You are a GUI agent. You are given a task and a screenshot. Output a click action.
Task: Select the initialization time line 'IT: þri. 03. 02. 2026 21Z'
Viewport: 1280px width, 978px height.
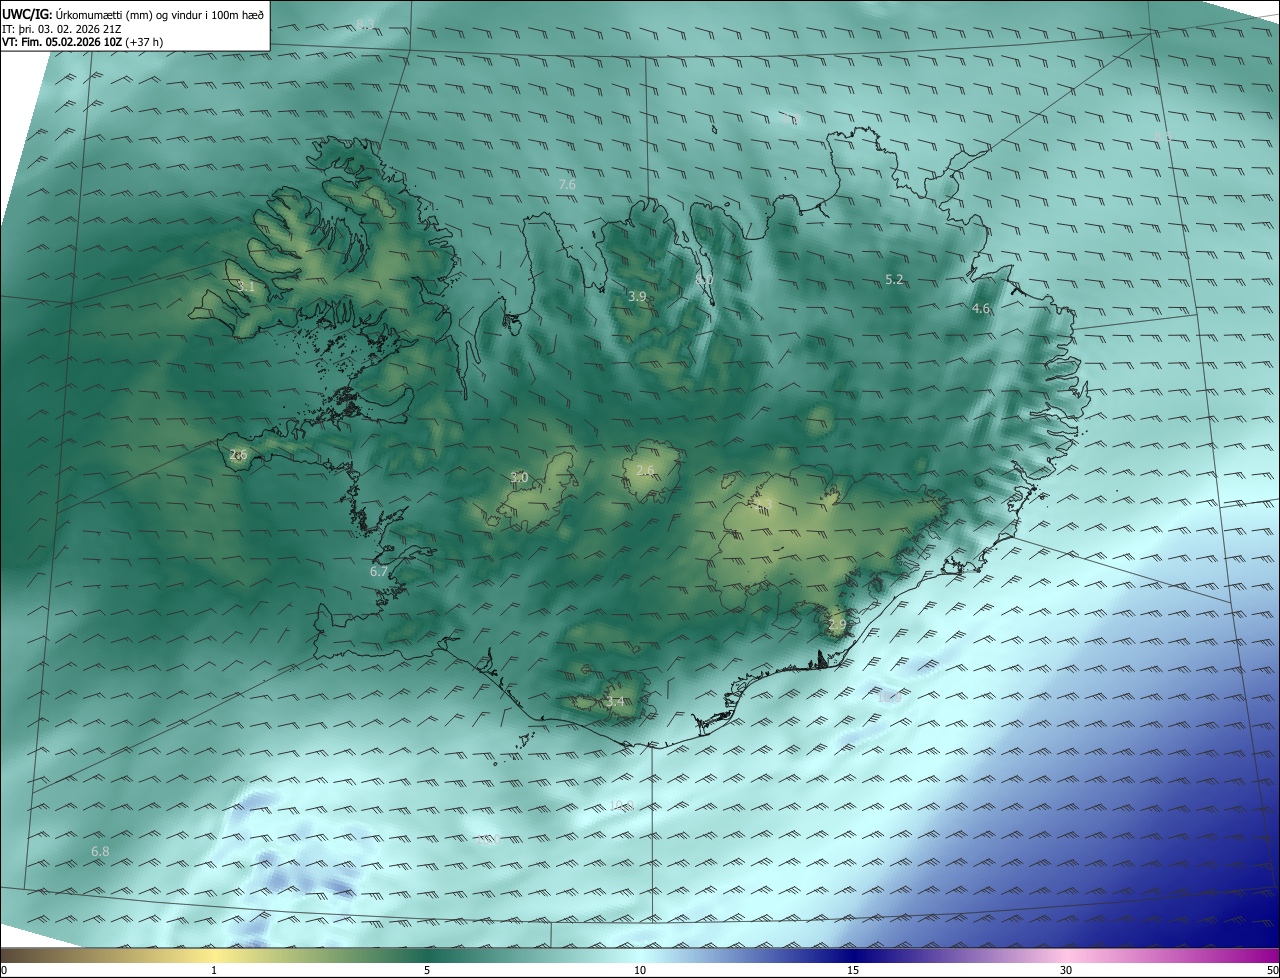(x=63, y=28)
